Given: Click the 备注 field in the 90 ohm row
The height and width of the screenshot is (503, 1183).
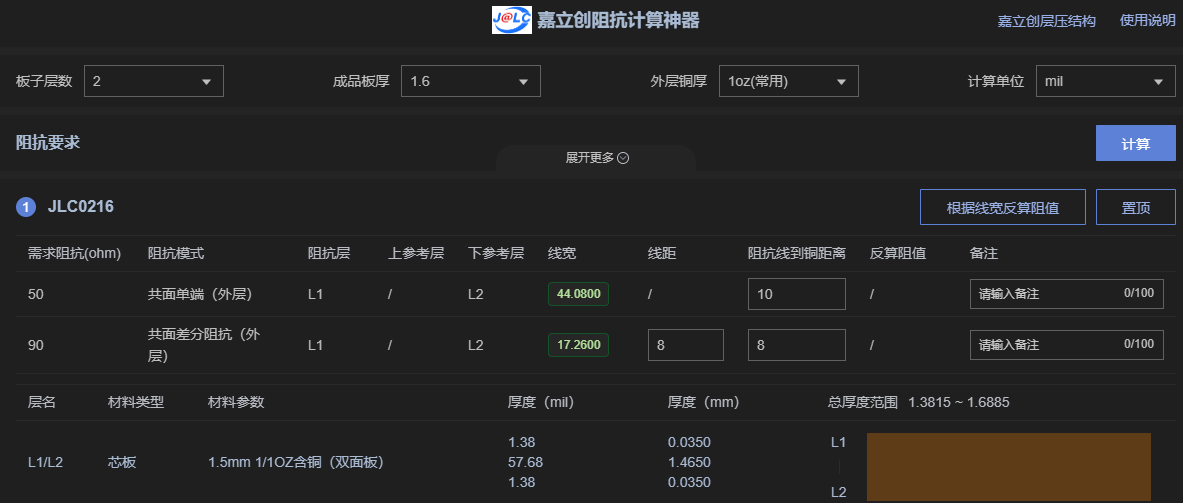Looking at the screenshot, I should click(x=1067, y=345).
